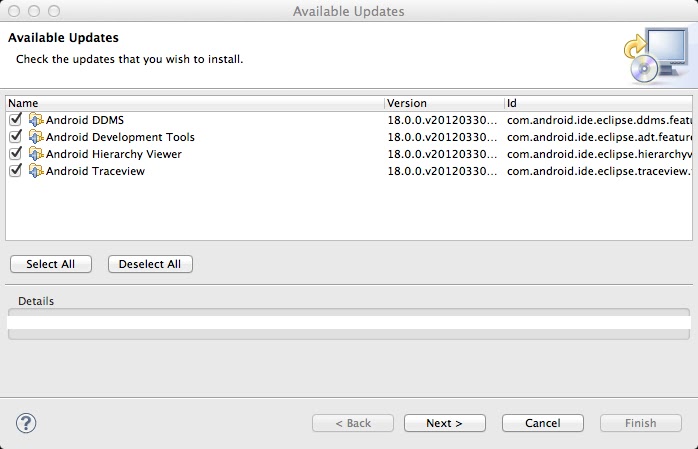Click the version cell of Android Hierarchy Viewer
The height and width of the screenshot is (449, 698).
point(442,154)
